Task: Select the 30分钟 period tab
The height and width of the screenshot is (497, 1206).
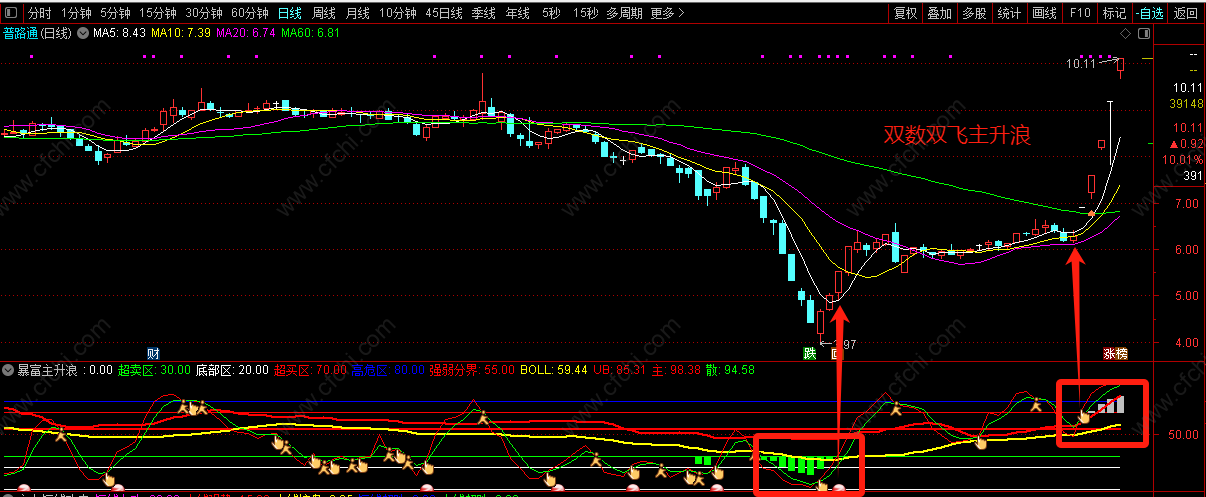Action: [204, 14]
